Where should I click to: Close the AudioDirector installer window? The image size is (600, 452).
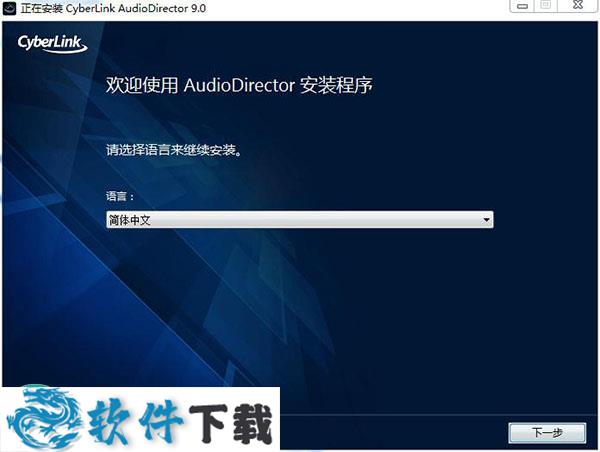pyautogui.click(x=578, y=6)
